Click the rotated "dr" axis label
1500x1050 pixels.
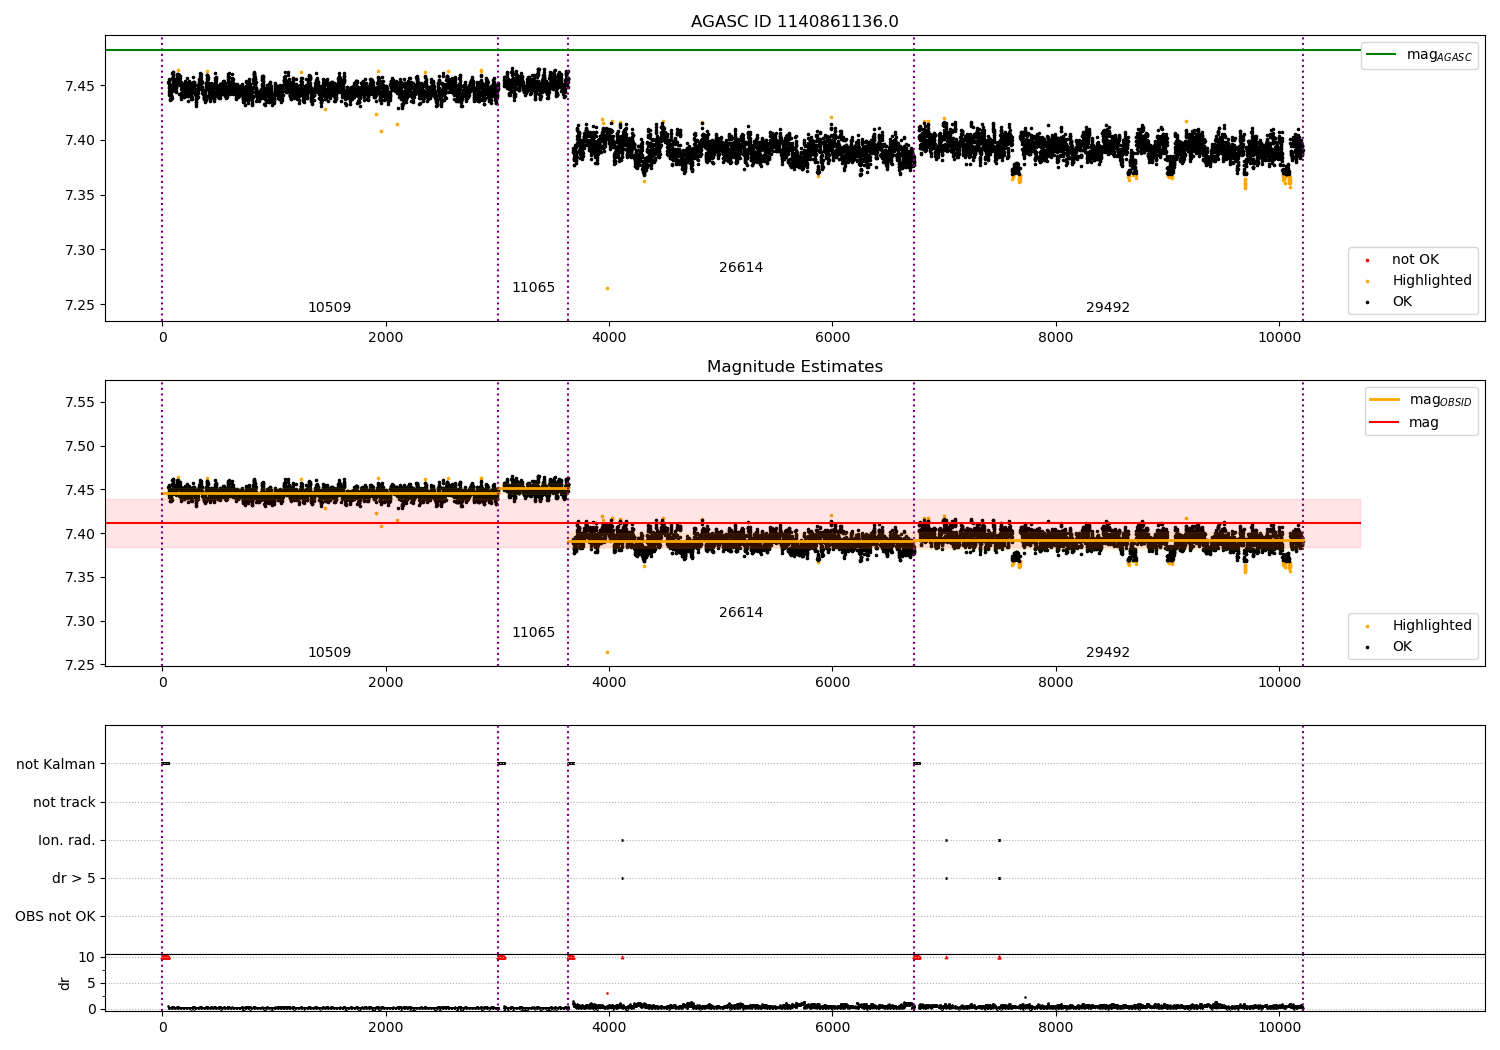[x=65, y=983]
